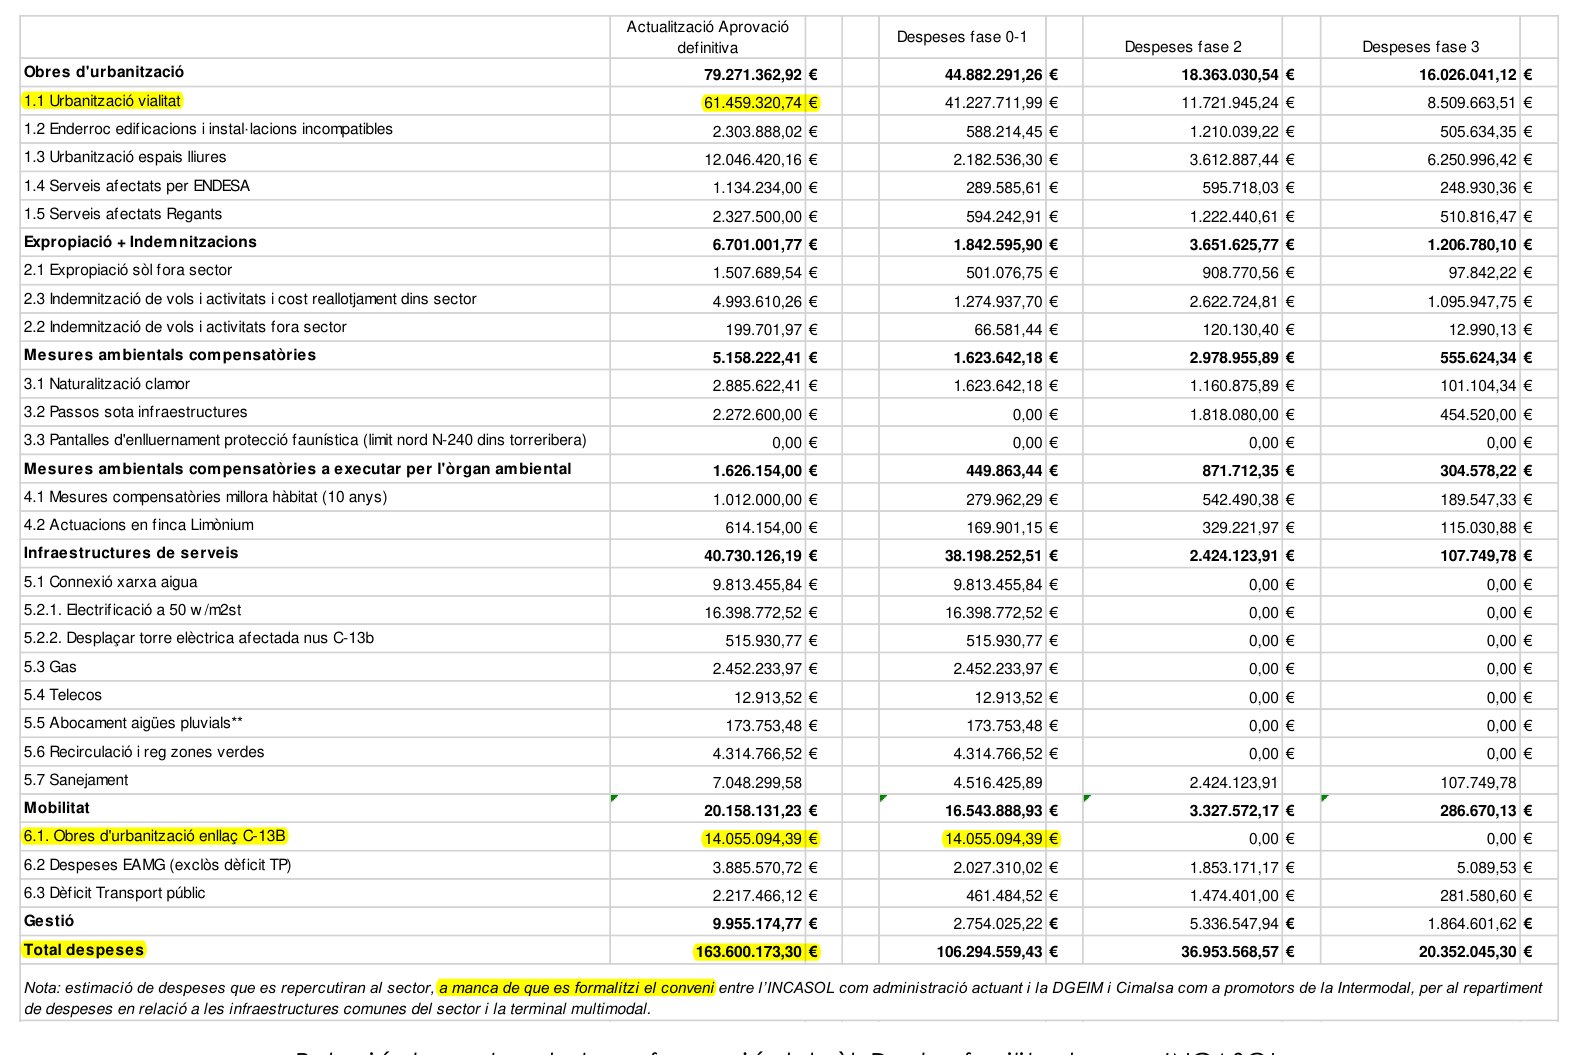Screen dimensions: 1583x1055
Task: Click '4.1 Mesures compensatòries millora hàbitat (10 anys)'
Action: (205, 497)
